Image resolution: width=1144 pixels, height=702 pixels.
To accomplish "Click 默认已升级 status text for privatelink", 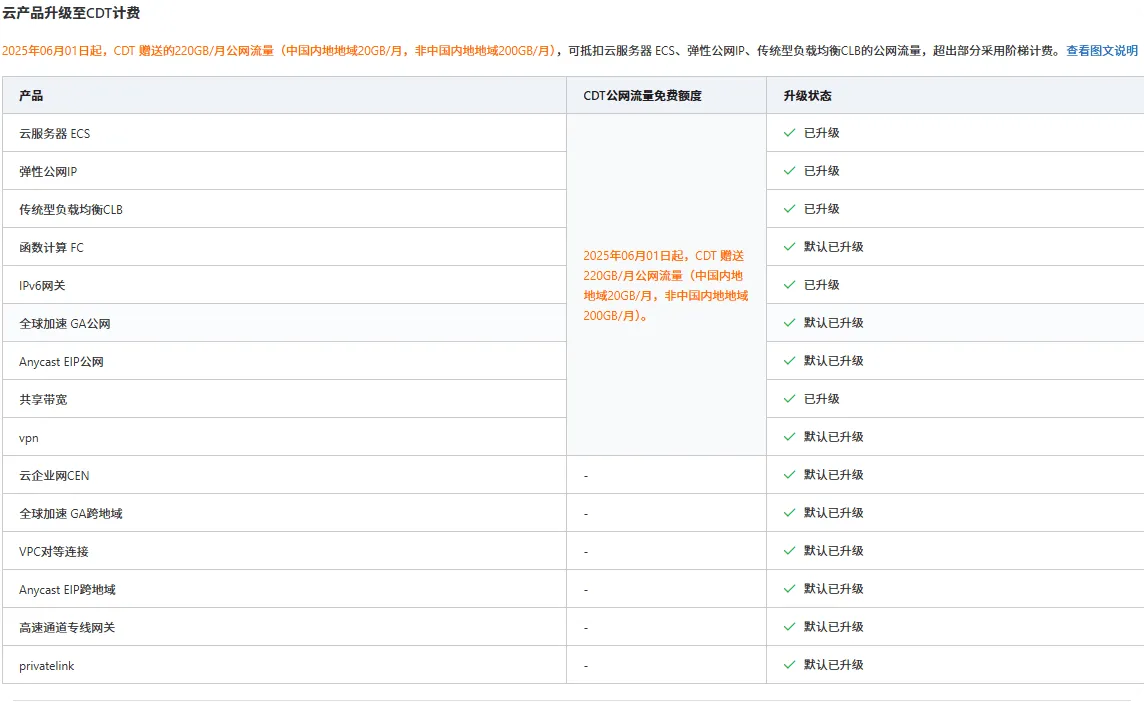I will pyautogui.click(x=833, y=664).
